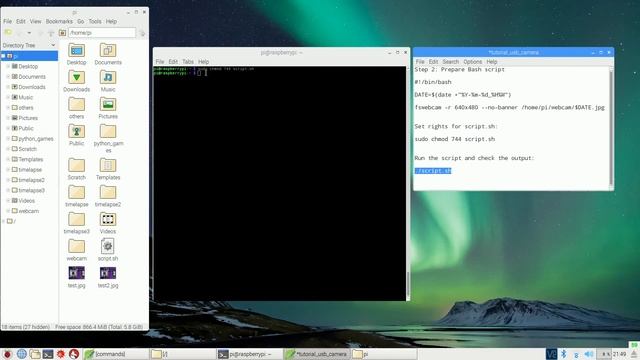Expand Desktop in directory tree

pyautogui.click(x=8, y=66)
